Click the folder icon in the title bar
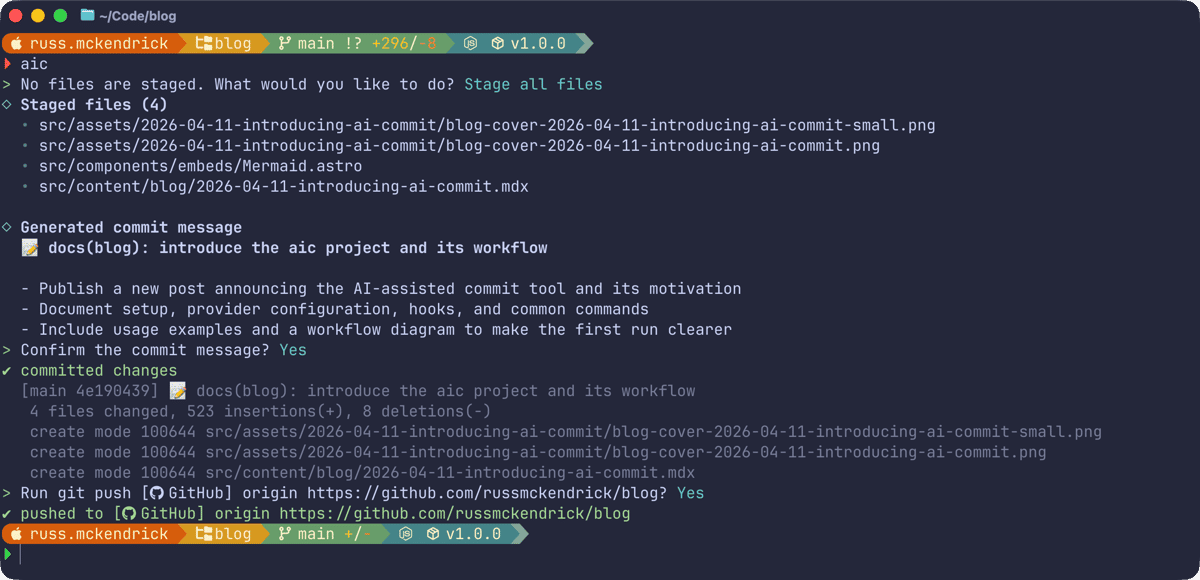 click(x=87, y=15)
